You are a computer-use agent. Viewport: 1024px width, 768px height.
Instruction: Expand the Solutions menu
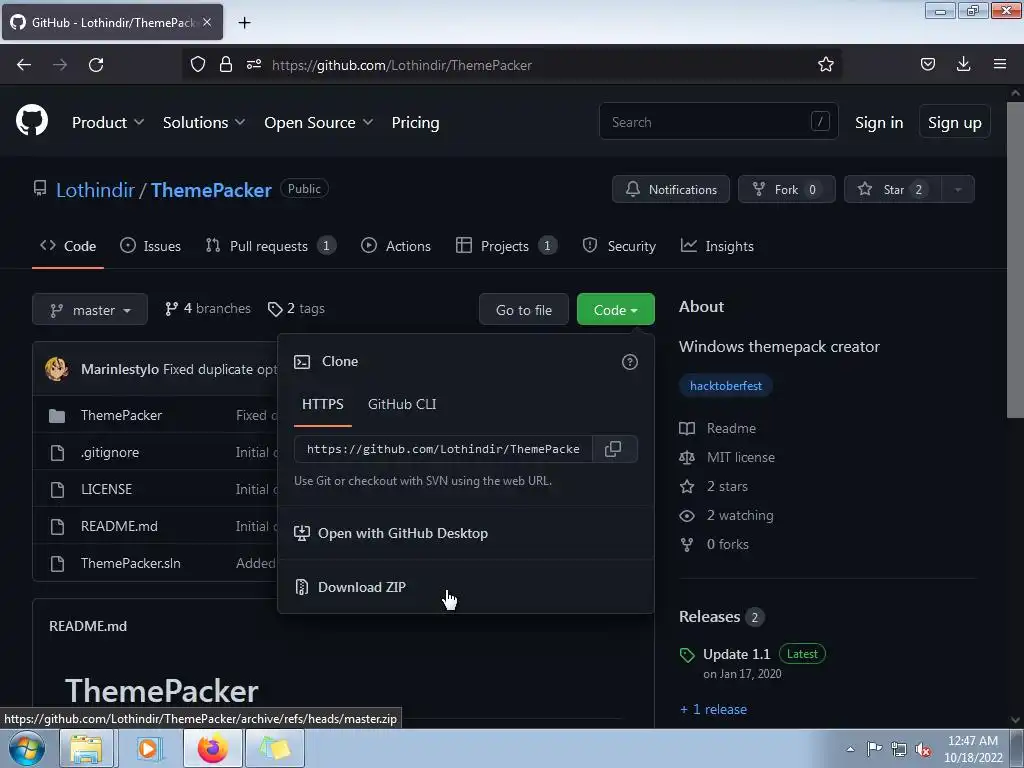point(204,122)
